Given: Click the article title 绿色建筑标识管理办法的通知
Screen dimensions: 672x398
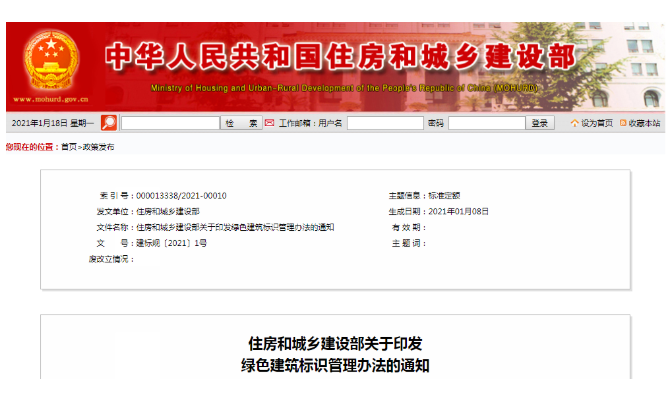Looking at the screenshot, I should pos(335,365).
